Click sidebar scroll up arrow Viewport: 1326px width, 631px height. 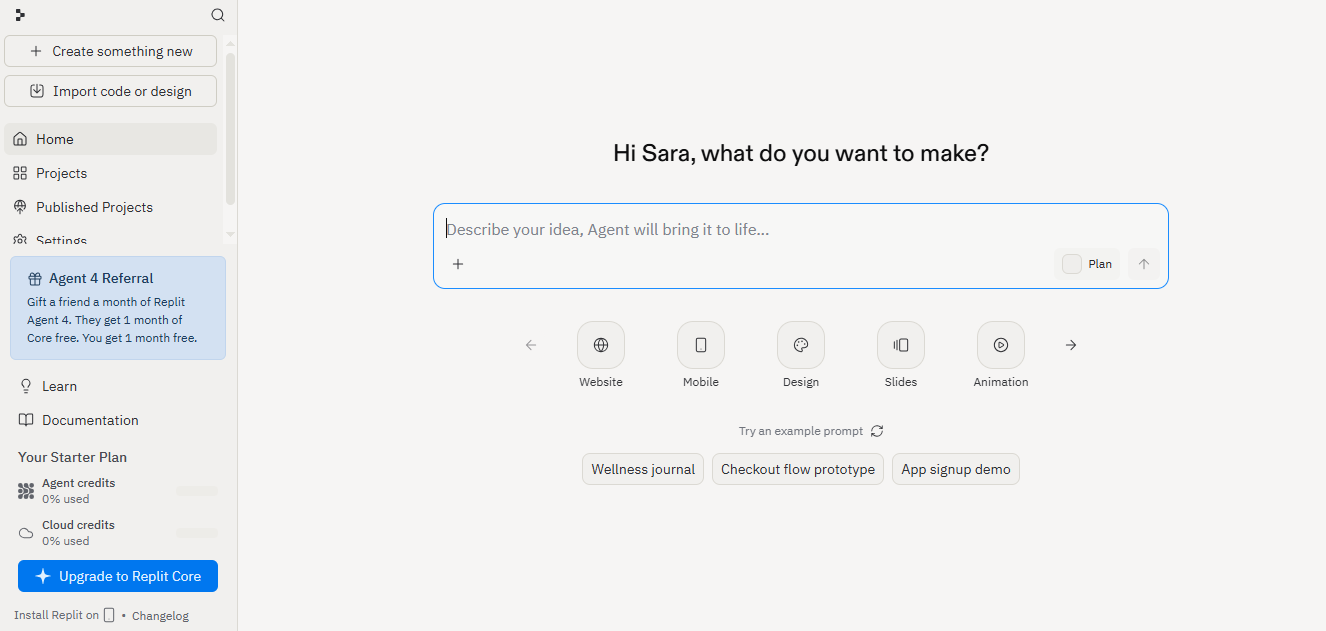coord(231,43)
